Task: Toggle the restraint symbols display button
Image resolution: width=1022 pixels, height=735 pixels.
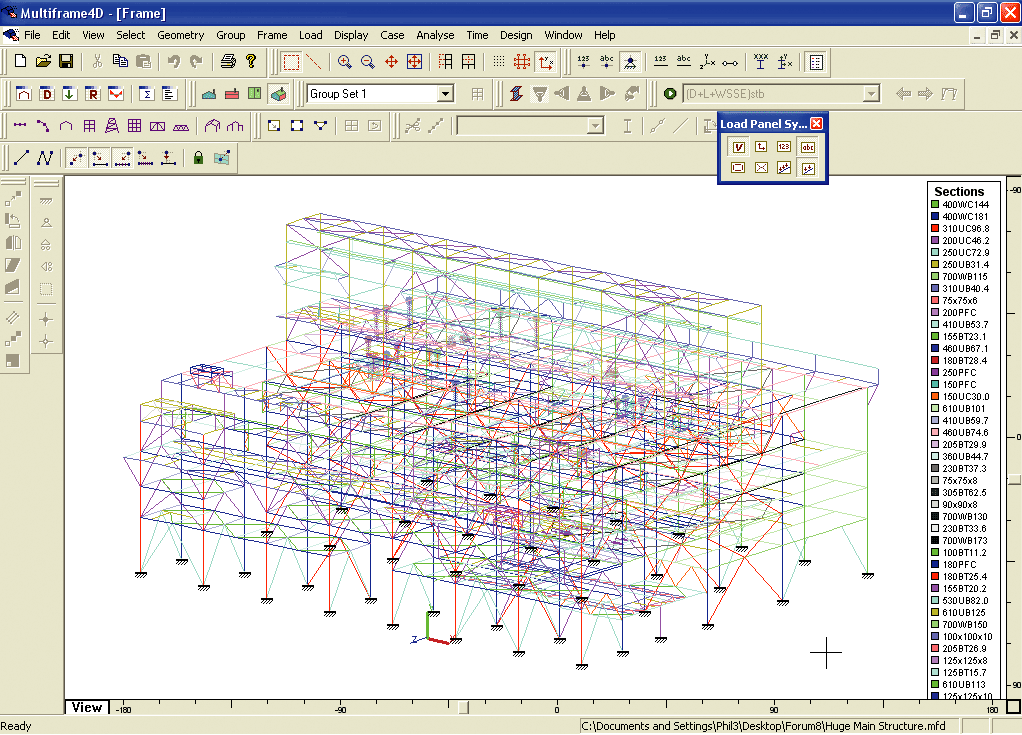Action: tap(631, 62)
